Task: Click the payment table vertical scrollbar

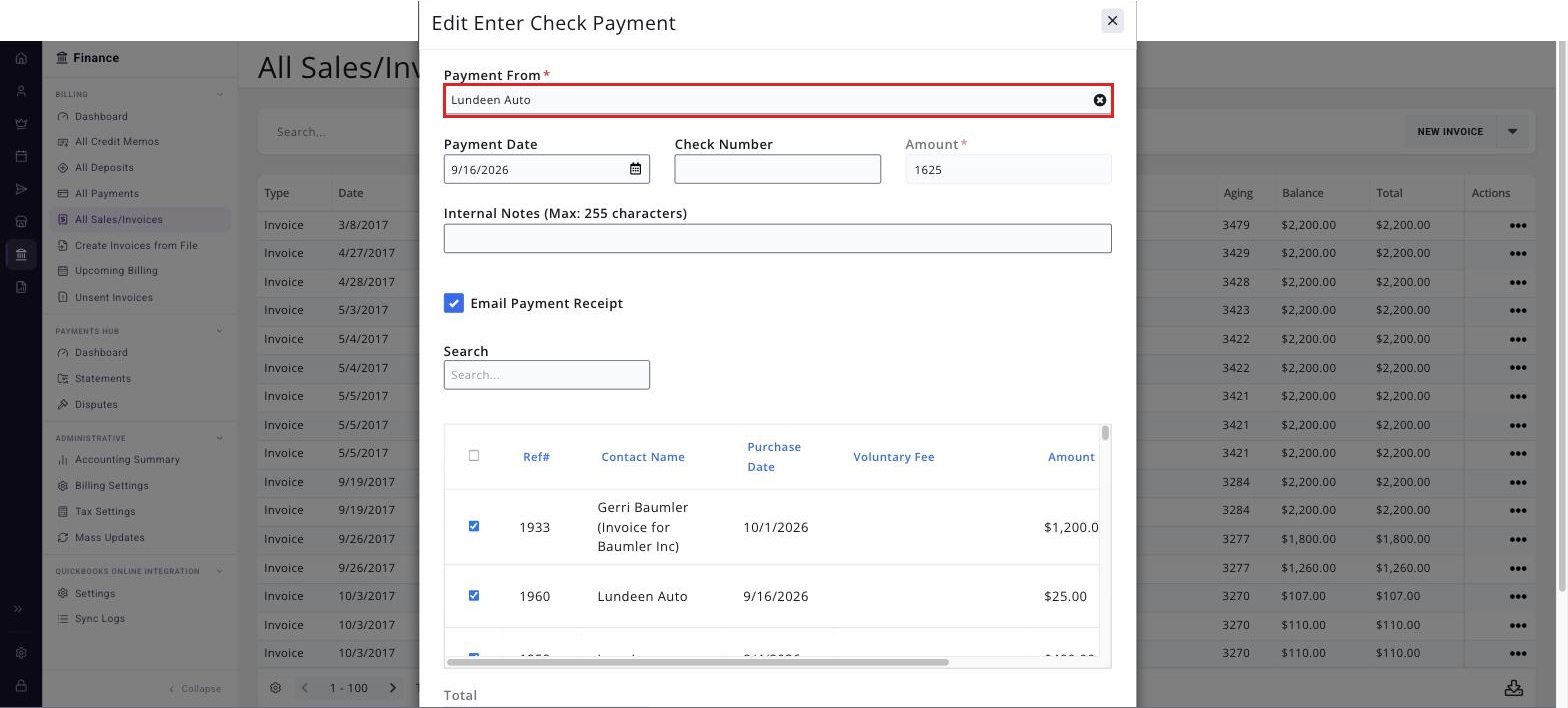Action: [x=1105, y=433]
